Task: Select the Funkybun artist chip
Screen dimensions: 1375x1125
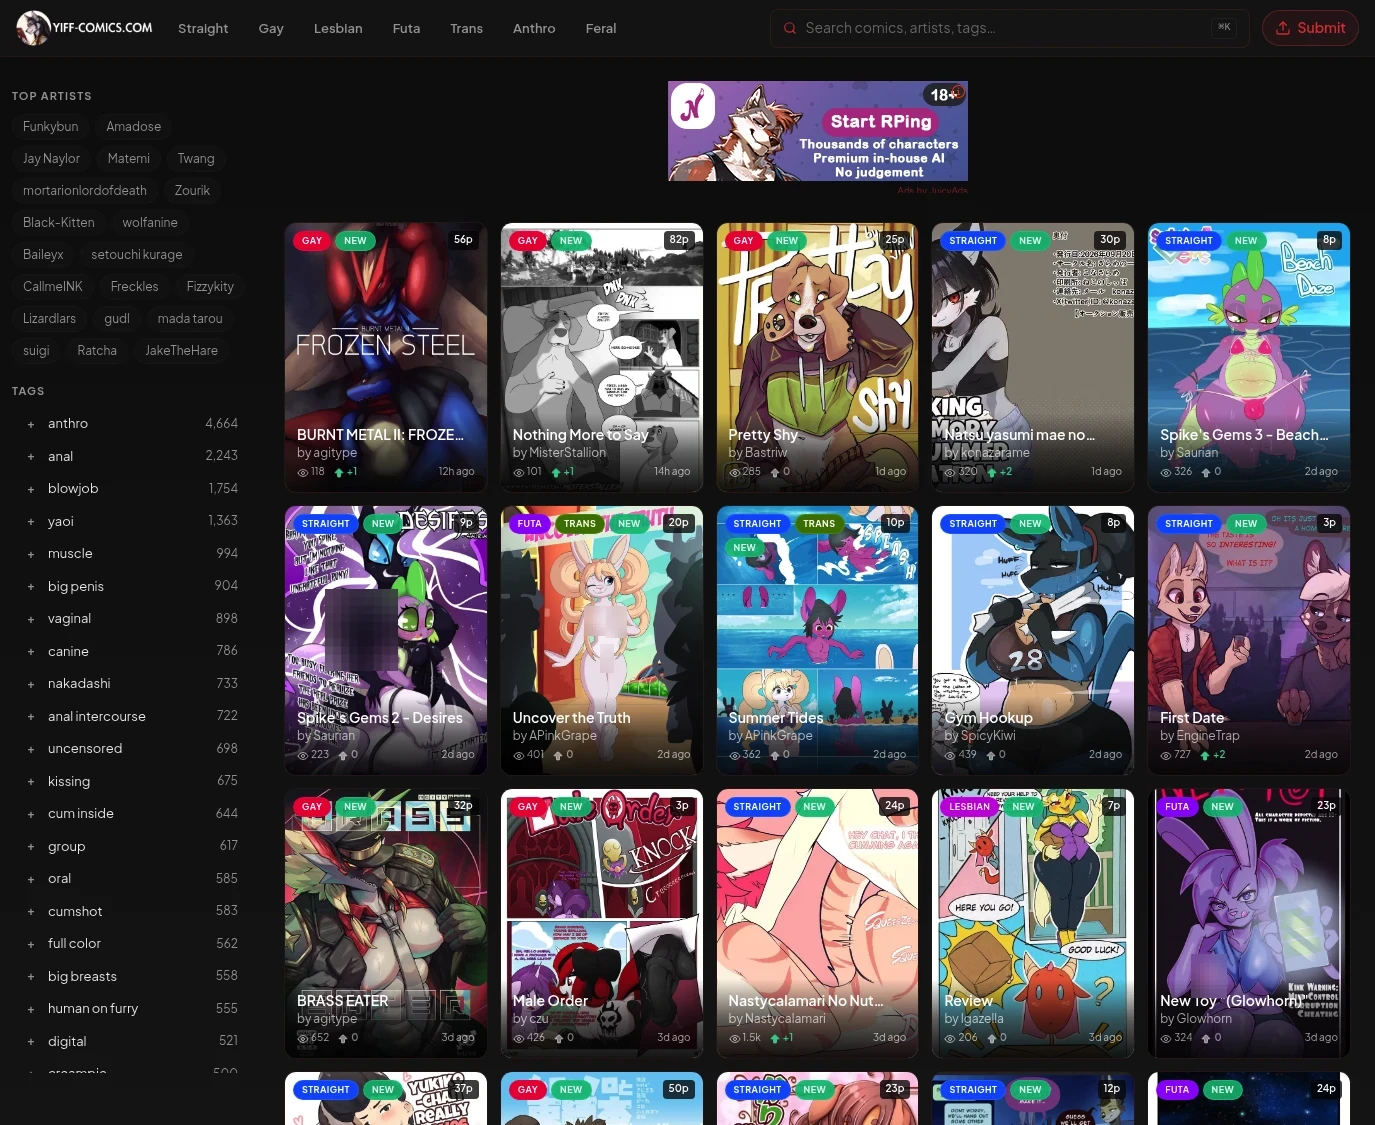Action: pyautogui.click(x=50, y=127)
